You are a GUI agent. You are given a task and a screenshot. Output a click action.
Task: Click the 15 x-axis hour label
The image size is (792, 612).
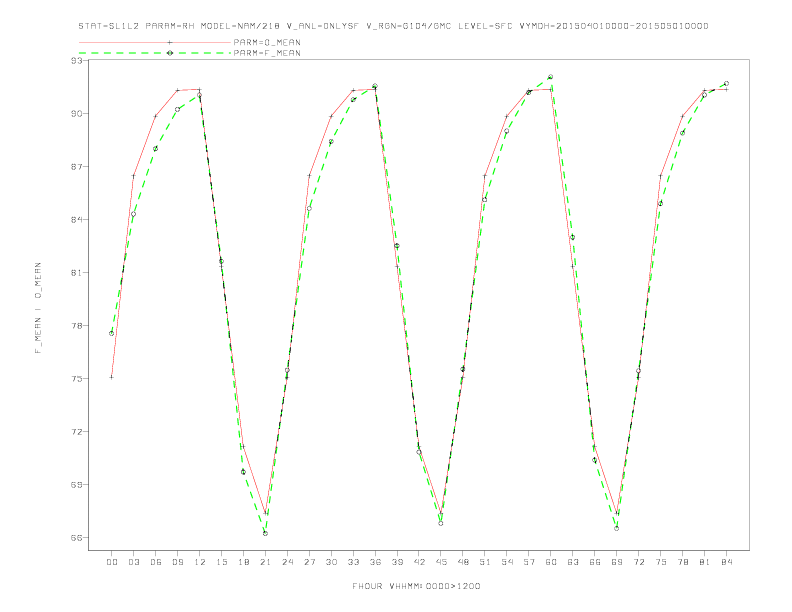[x=222, y=562]
